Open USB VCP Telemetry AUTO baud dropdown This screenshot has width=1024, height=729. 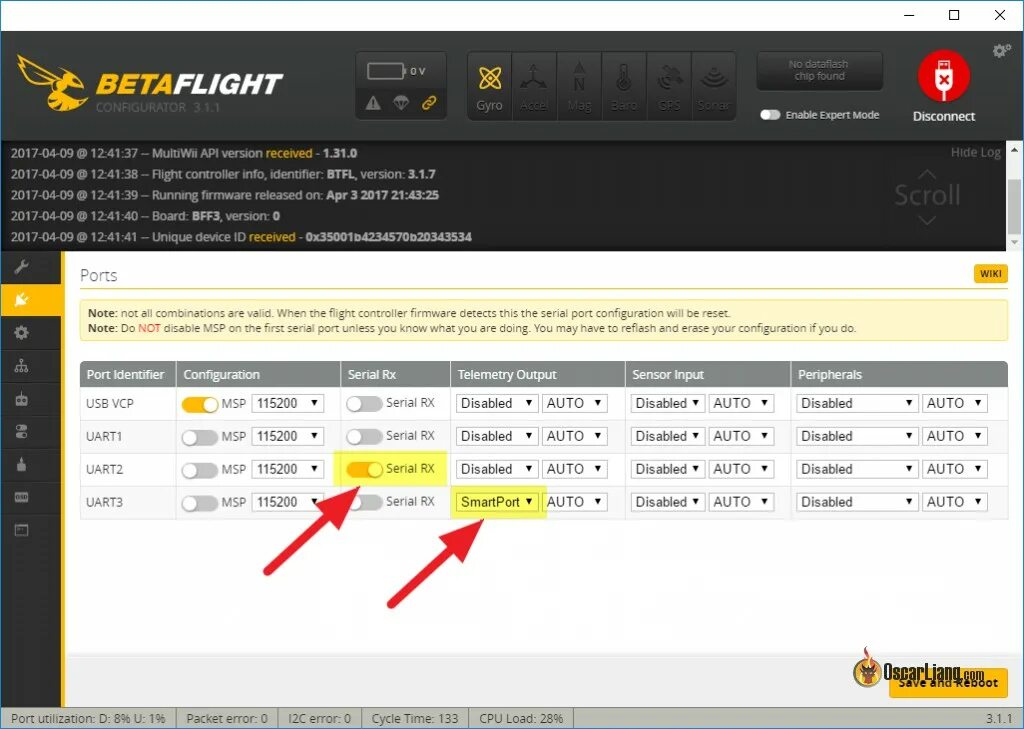pyautogui.click(x=575, y=403)
